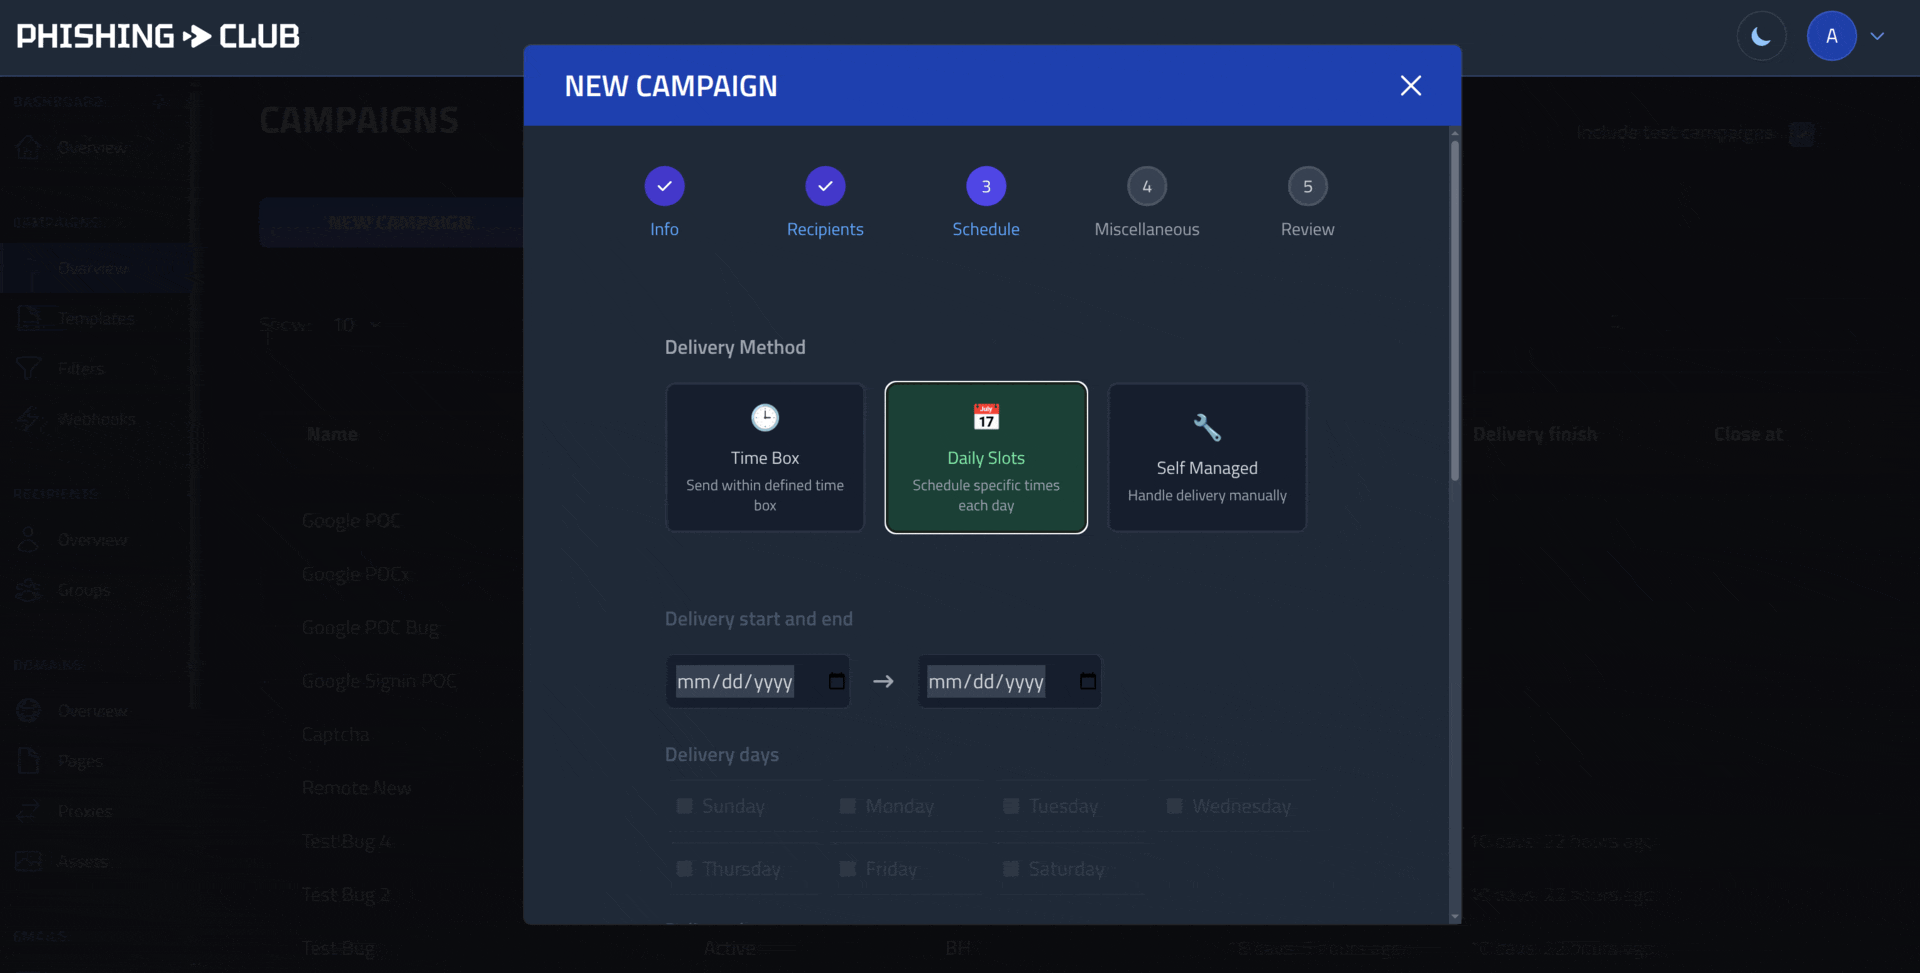Click the scrollbar down arrow in dialog

pos(1454,917)
